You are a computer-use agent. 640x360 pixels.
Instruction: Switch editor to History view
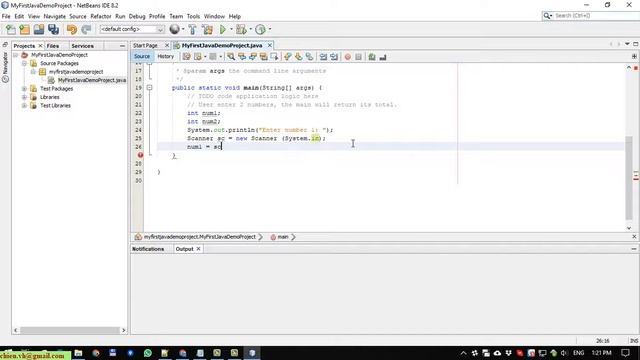coord(165,57)
